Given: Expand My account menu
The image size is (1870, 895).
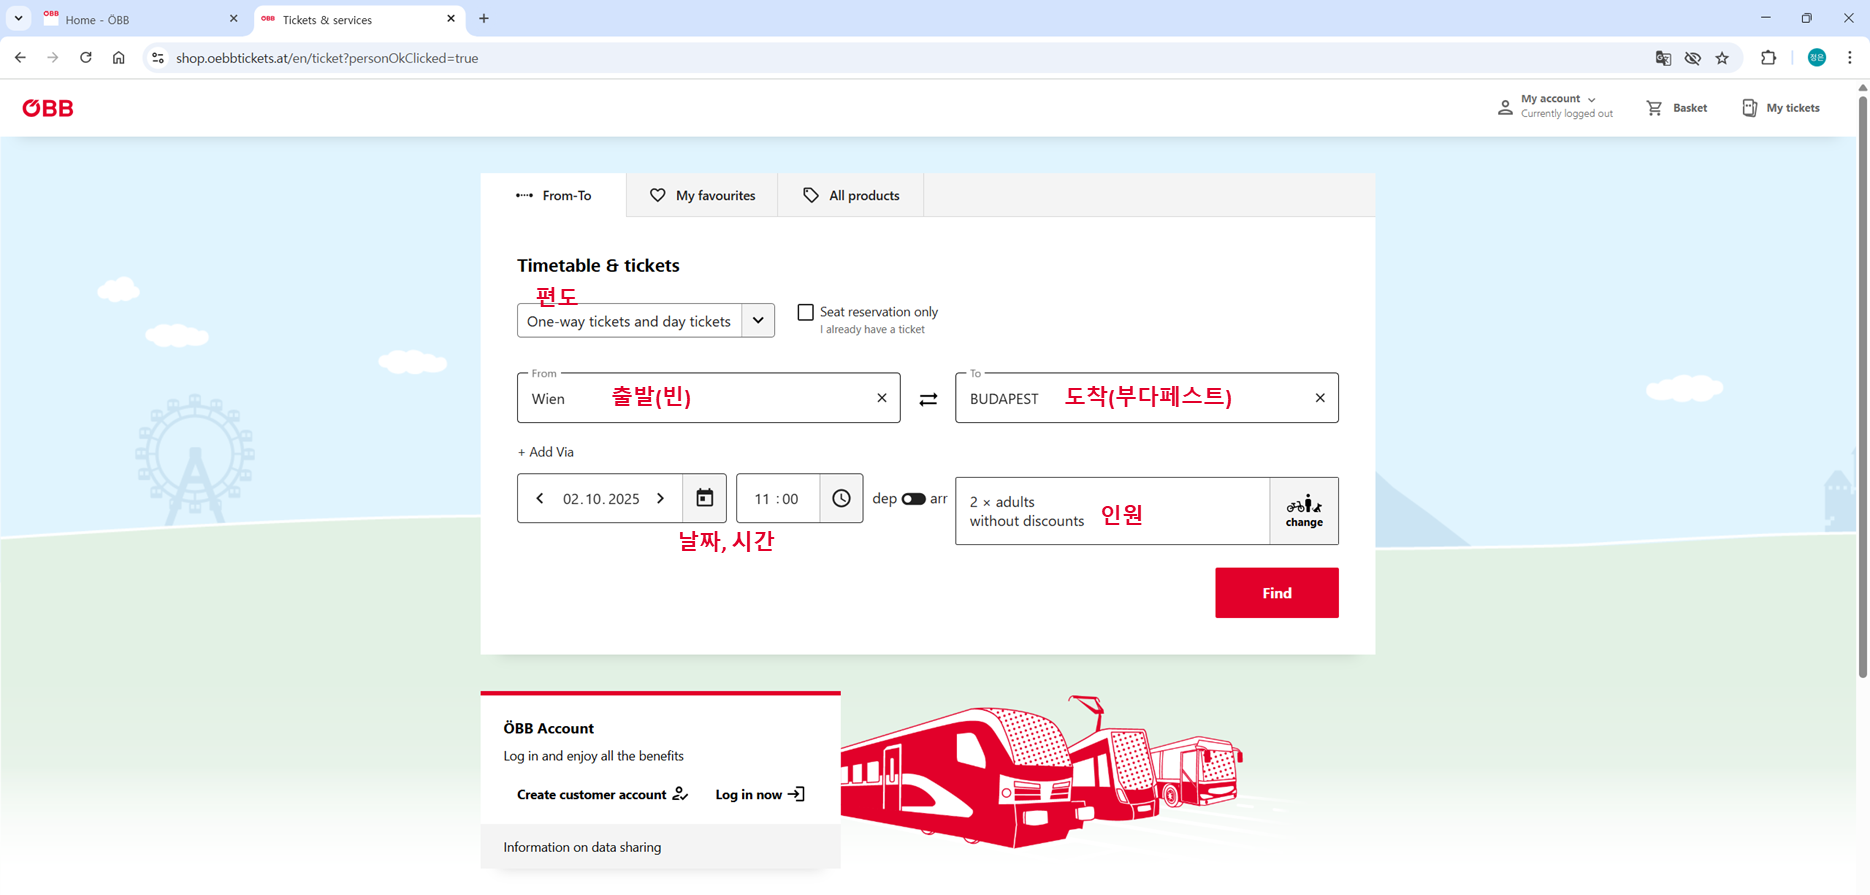Looking at the screenshot, I should pyautogui.click(x=1555, y=106).
